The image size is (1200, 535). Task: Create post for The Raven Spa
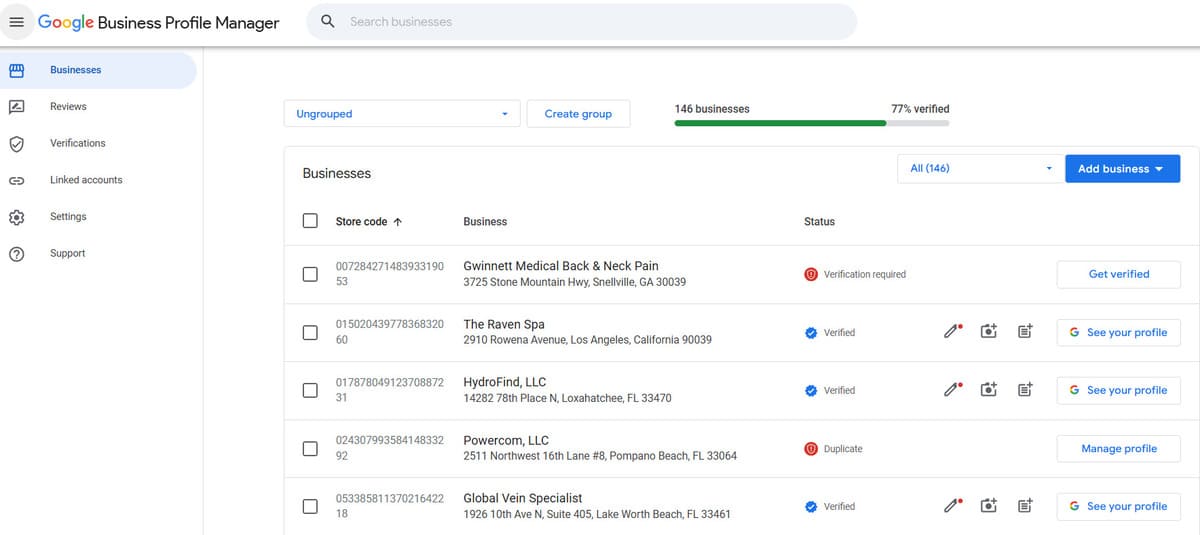[1025, 332]
